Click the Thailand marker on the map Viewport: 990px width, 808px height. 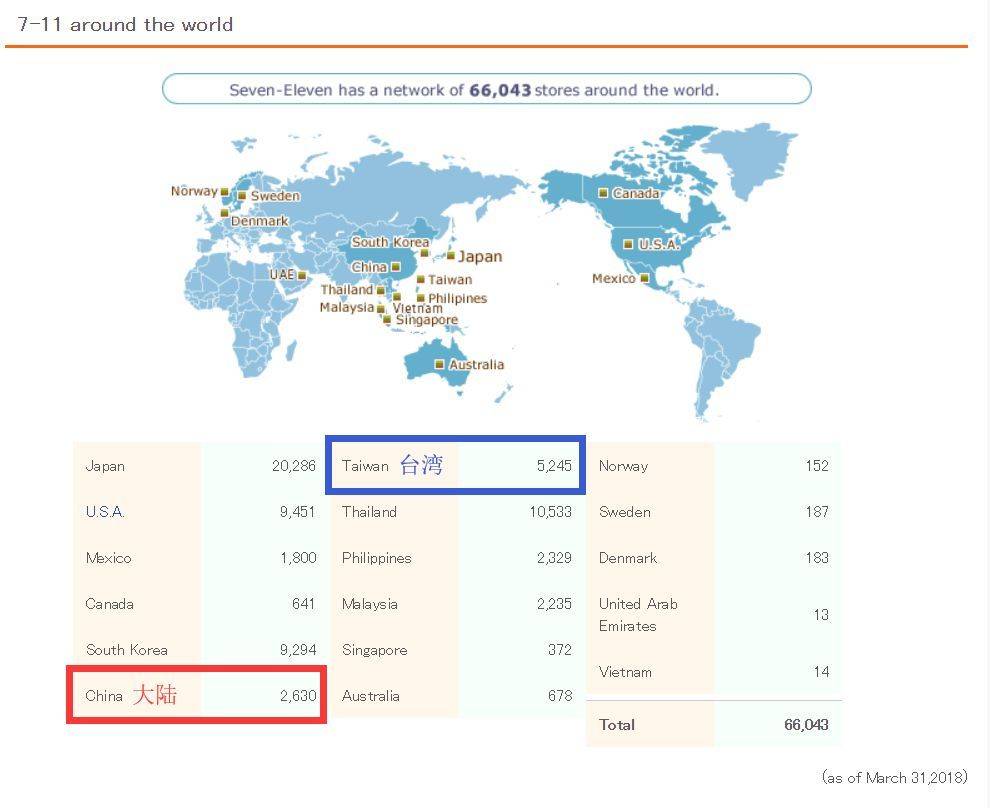[380, 290]
